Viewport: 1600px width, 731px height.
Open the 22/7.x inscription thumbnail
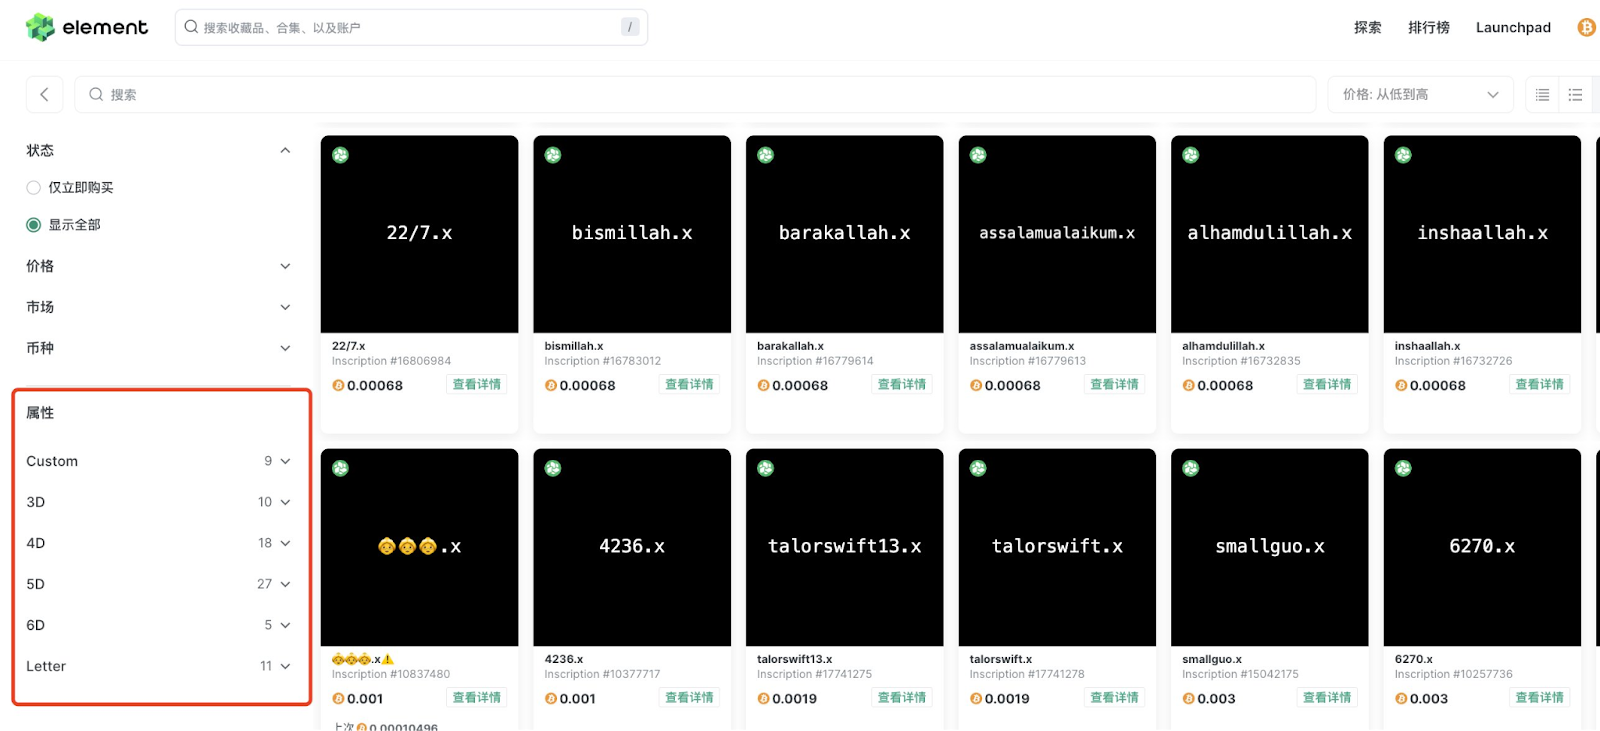click(419, 234)
